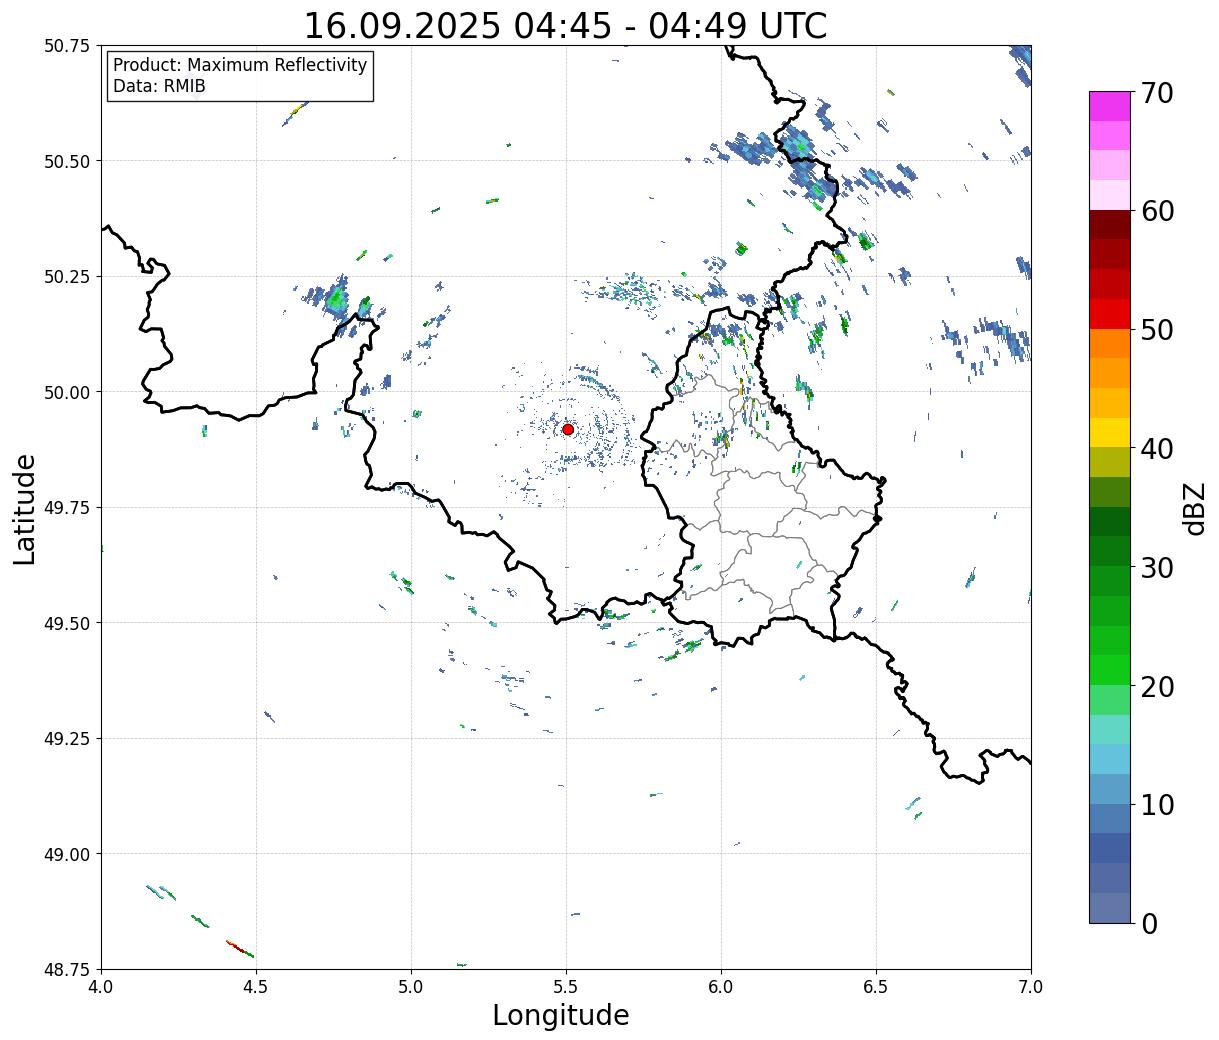Viewport: 1219px width, 1040px height.
Task: Click the 70 tick label on colorbar
Action: [x=1156, y=93]
